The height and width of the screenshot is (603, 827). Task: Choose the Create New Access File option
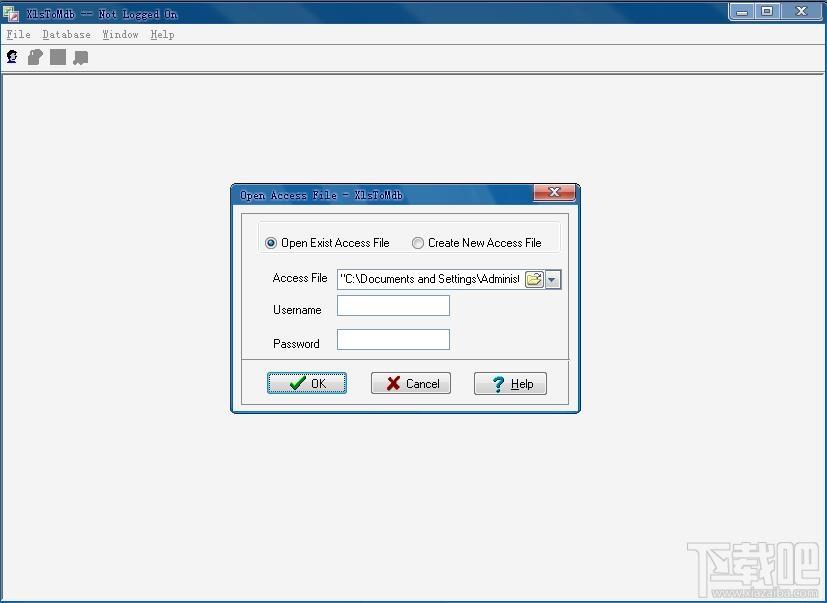point(477,243)
